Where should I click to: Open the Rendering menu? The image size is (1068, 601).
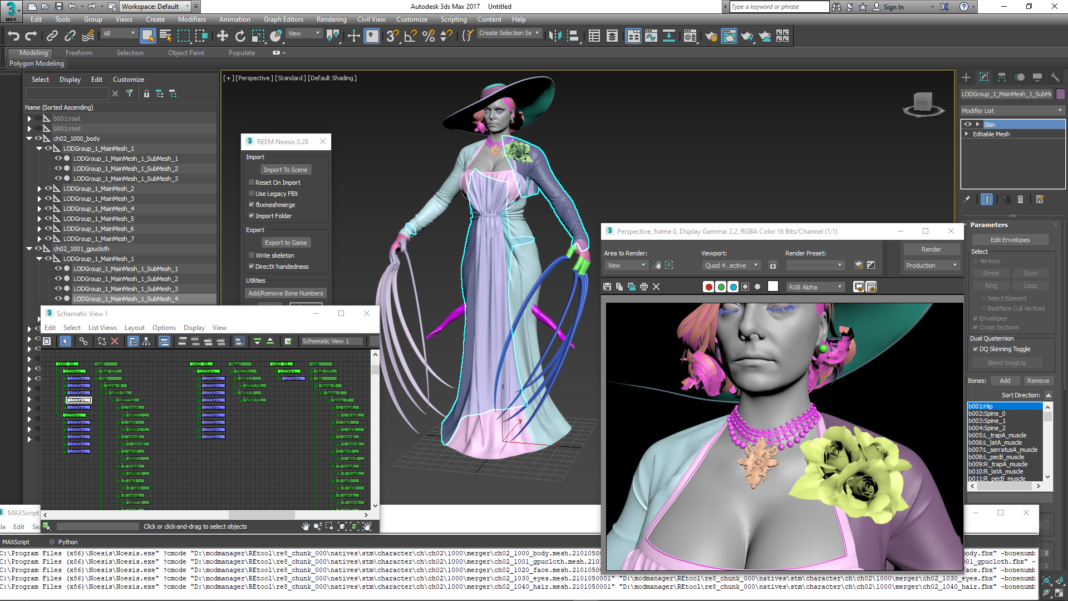(331, 19)
